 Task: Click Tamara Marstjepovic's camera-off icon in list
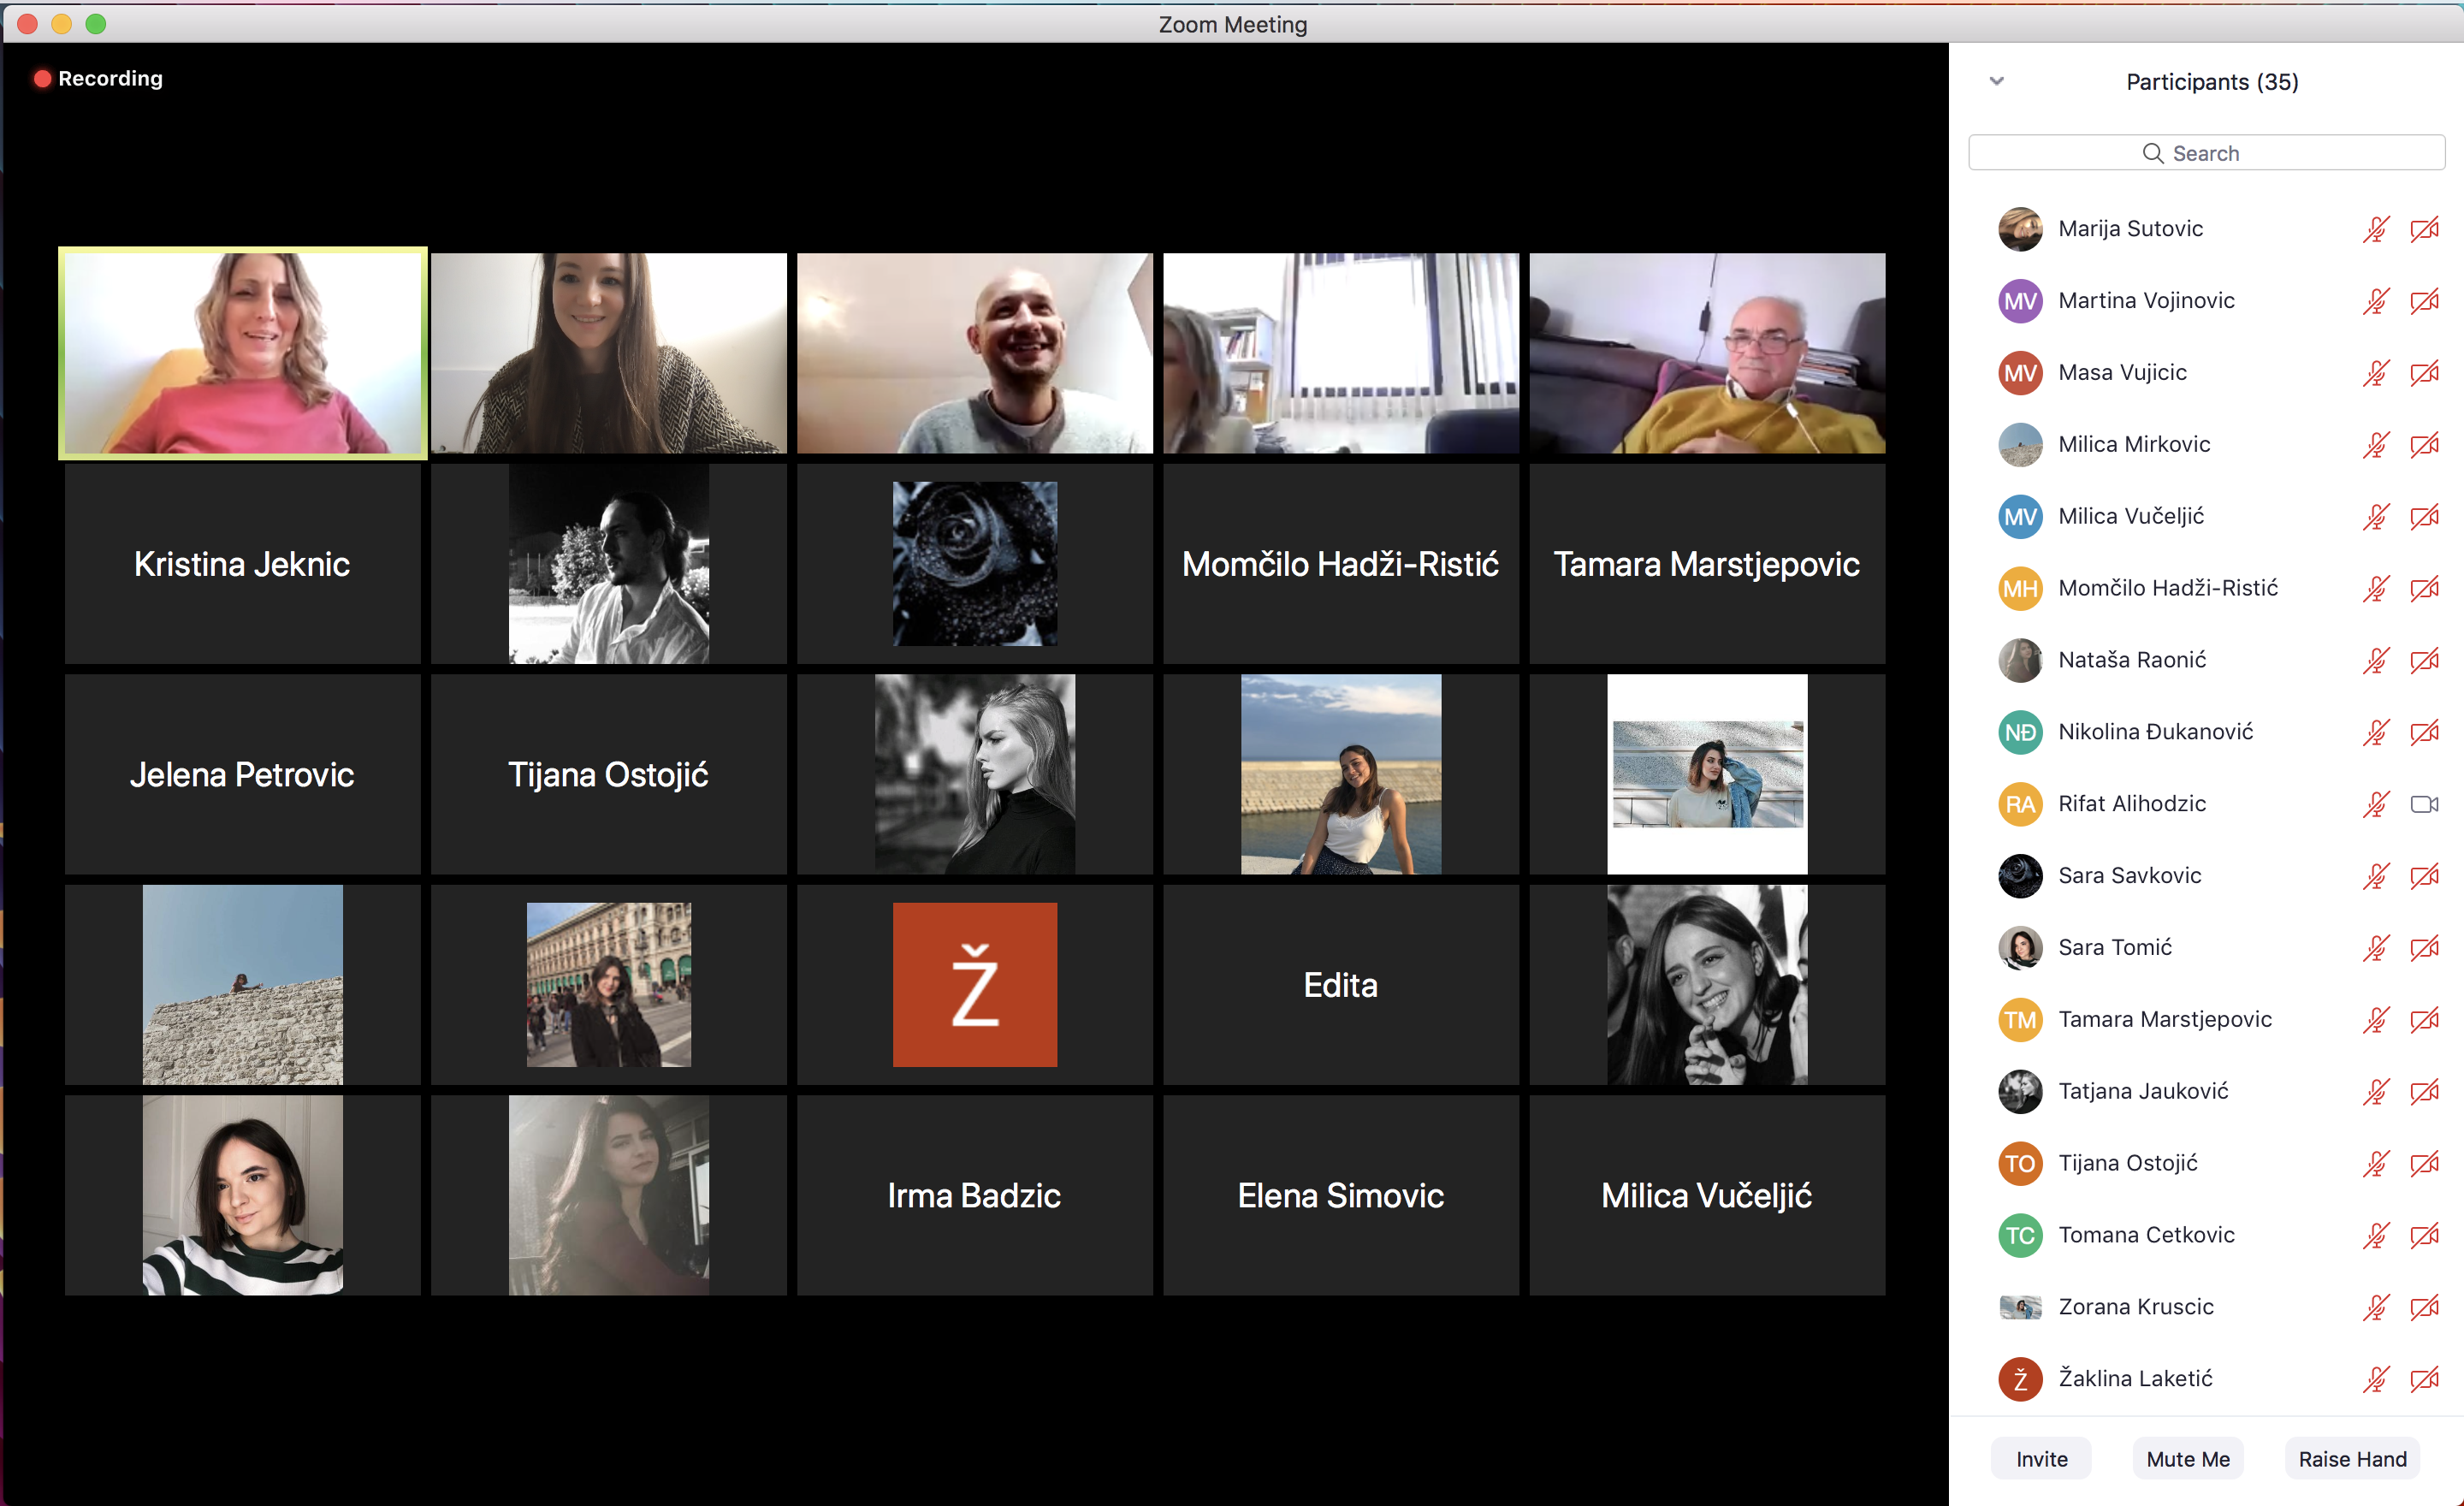2424,1020
